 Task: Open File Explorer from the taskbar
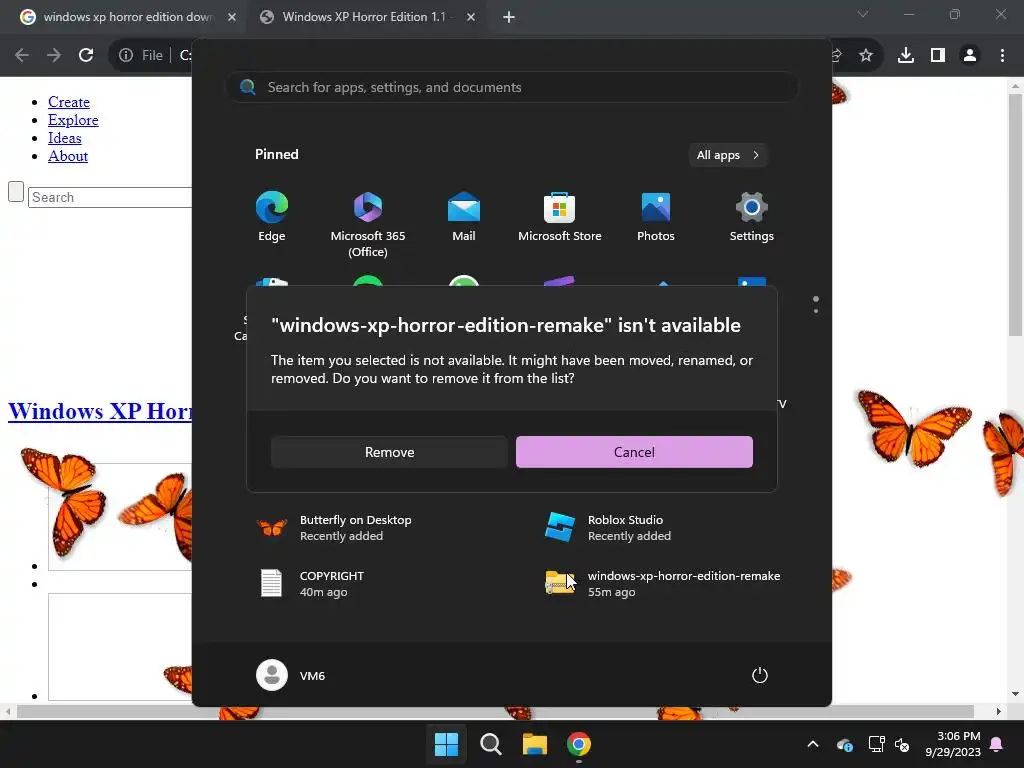[x=535, y=744]
